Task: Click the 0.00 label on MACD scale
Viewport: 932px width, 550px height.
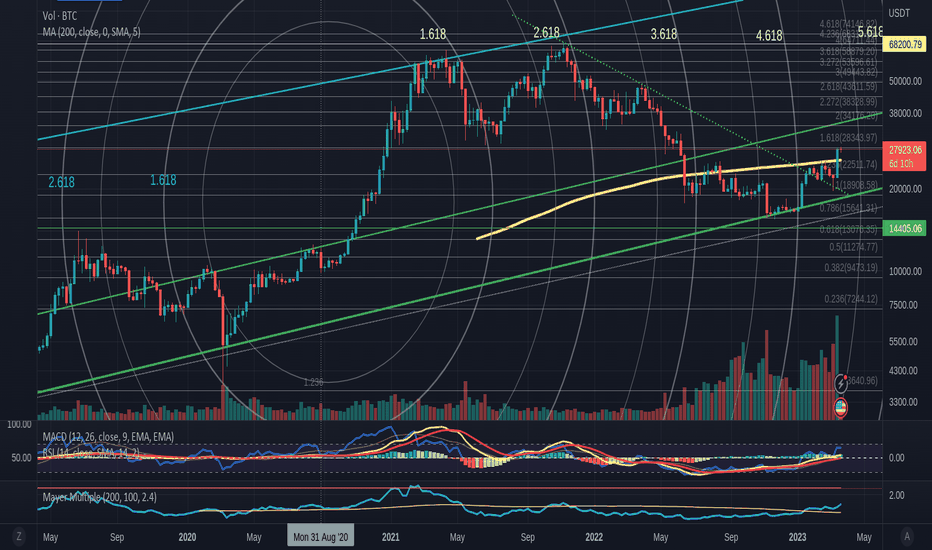Action: point(896,458)
